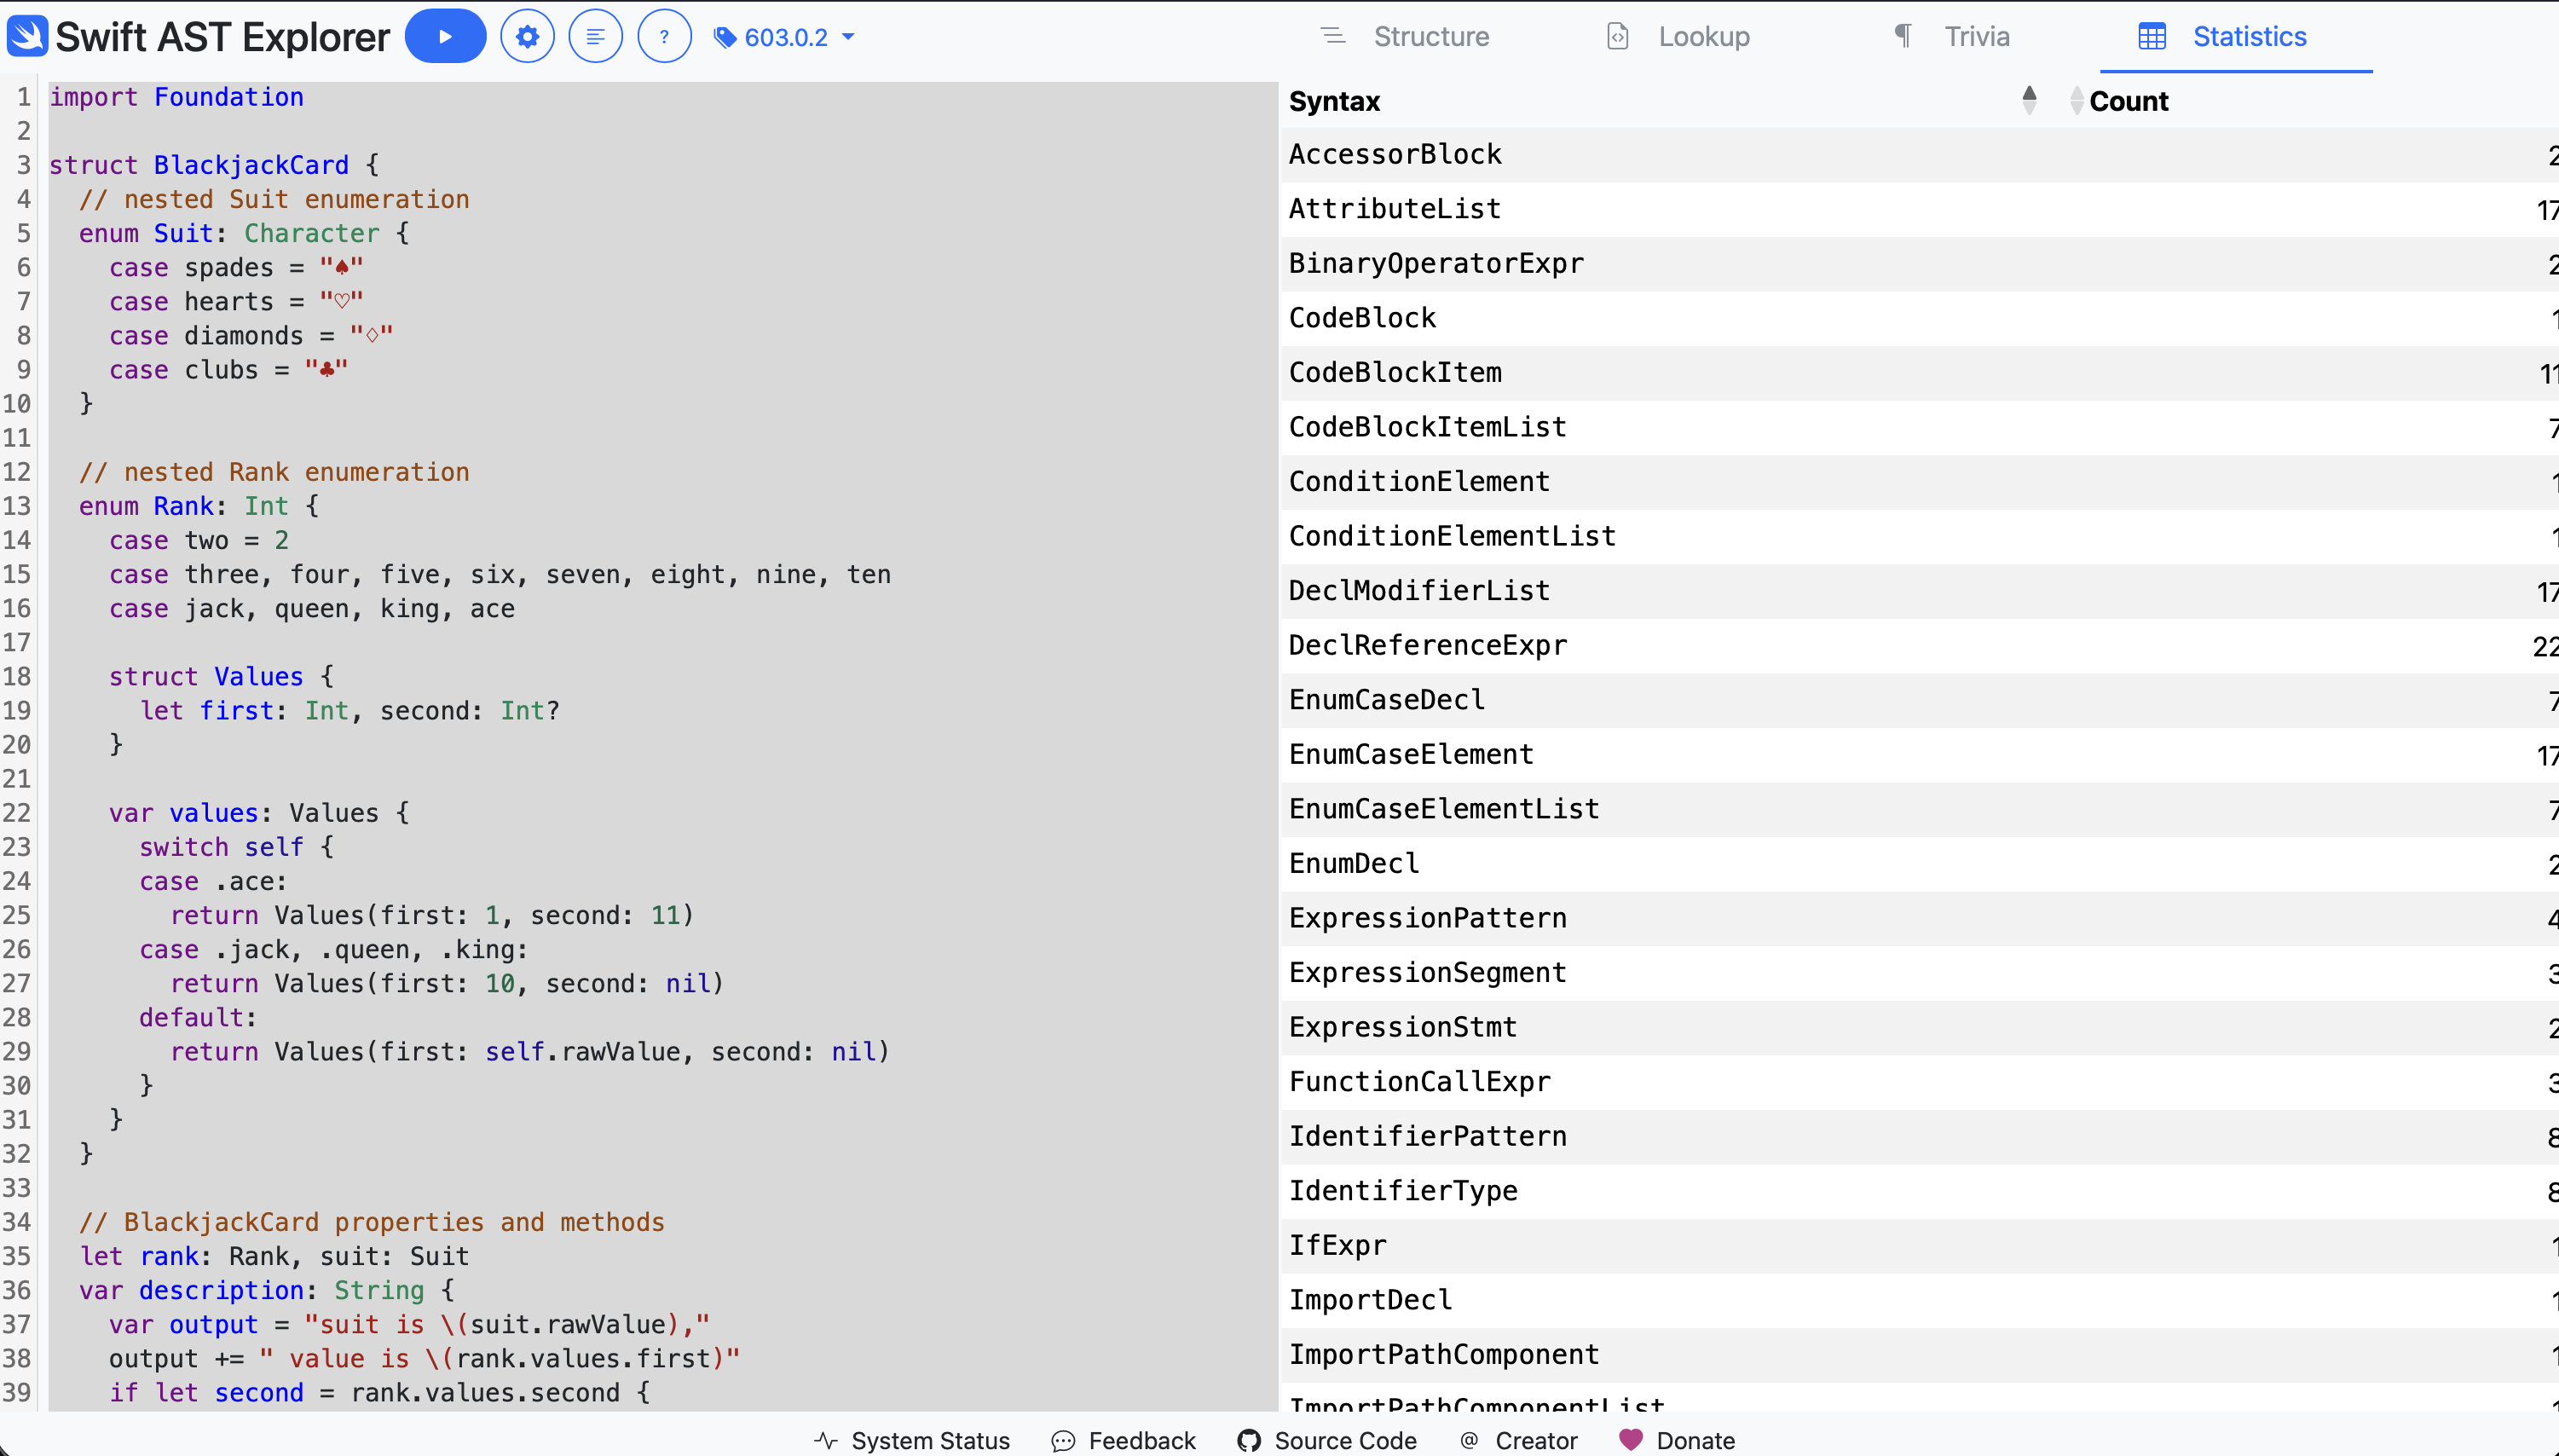Open System Status link in footer
Image resolution: width=2559 pixels, height=1456 pixels.
tap(912, 1440)
